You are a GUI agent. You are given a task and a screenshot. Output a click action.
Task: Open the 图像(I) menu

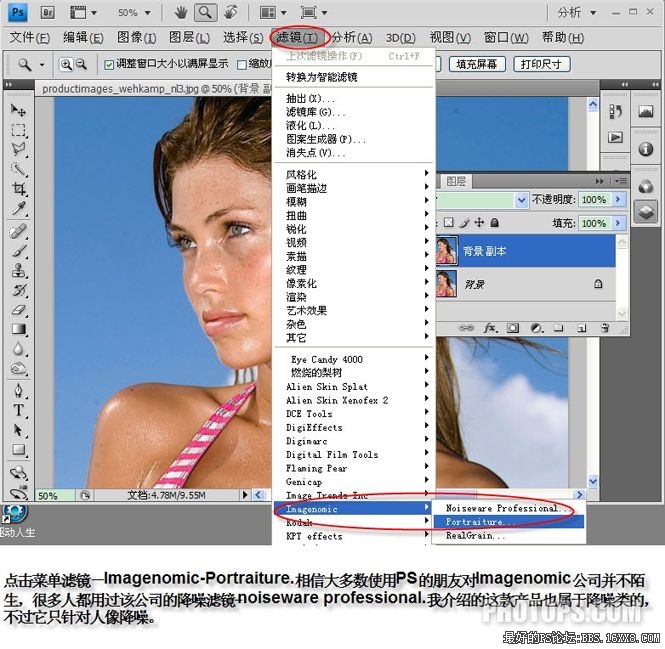[137, 37]
